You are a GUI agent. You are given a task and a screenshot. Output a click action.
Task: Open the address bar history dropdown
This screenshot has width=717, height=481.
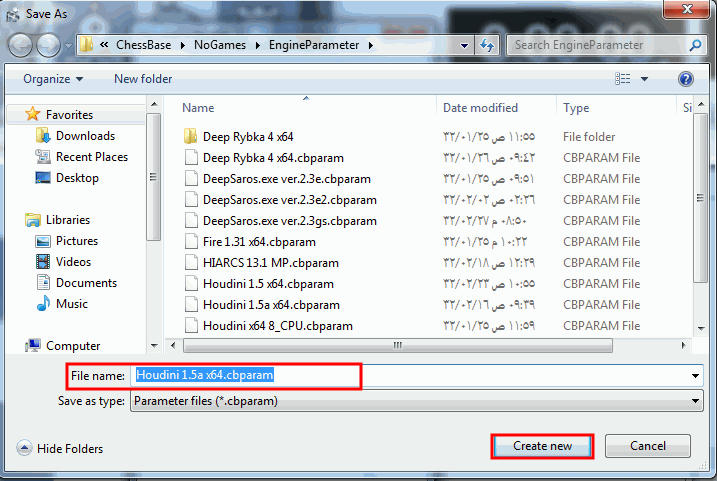464,45
